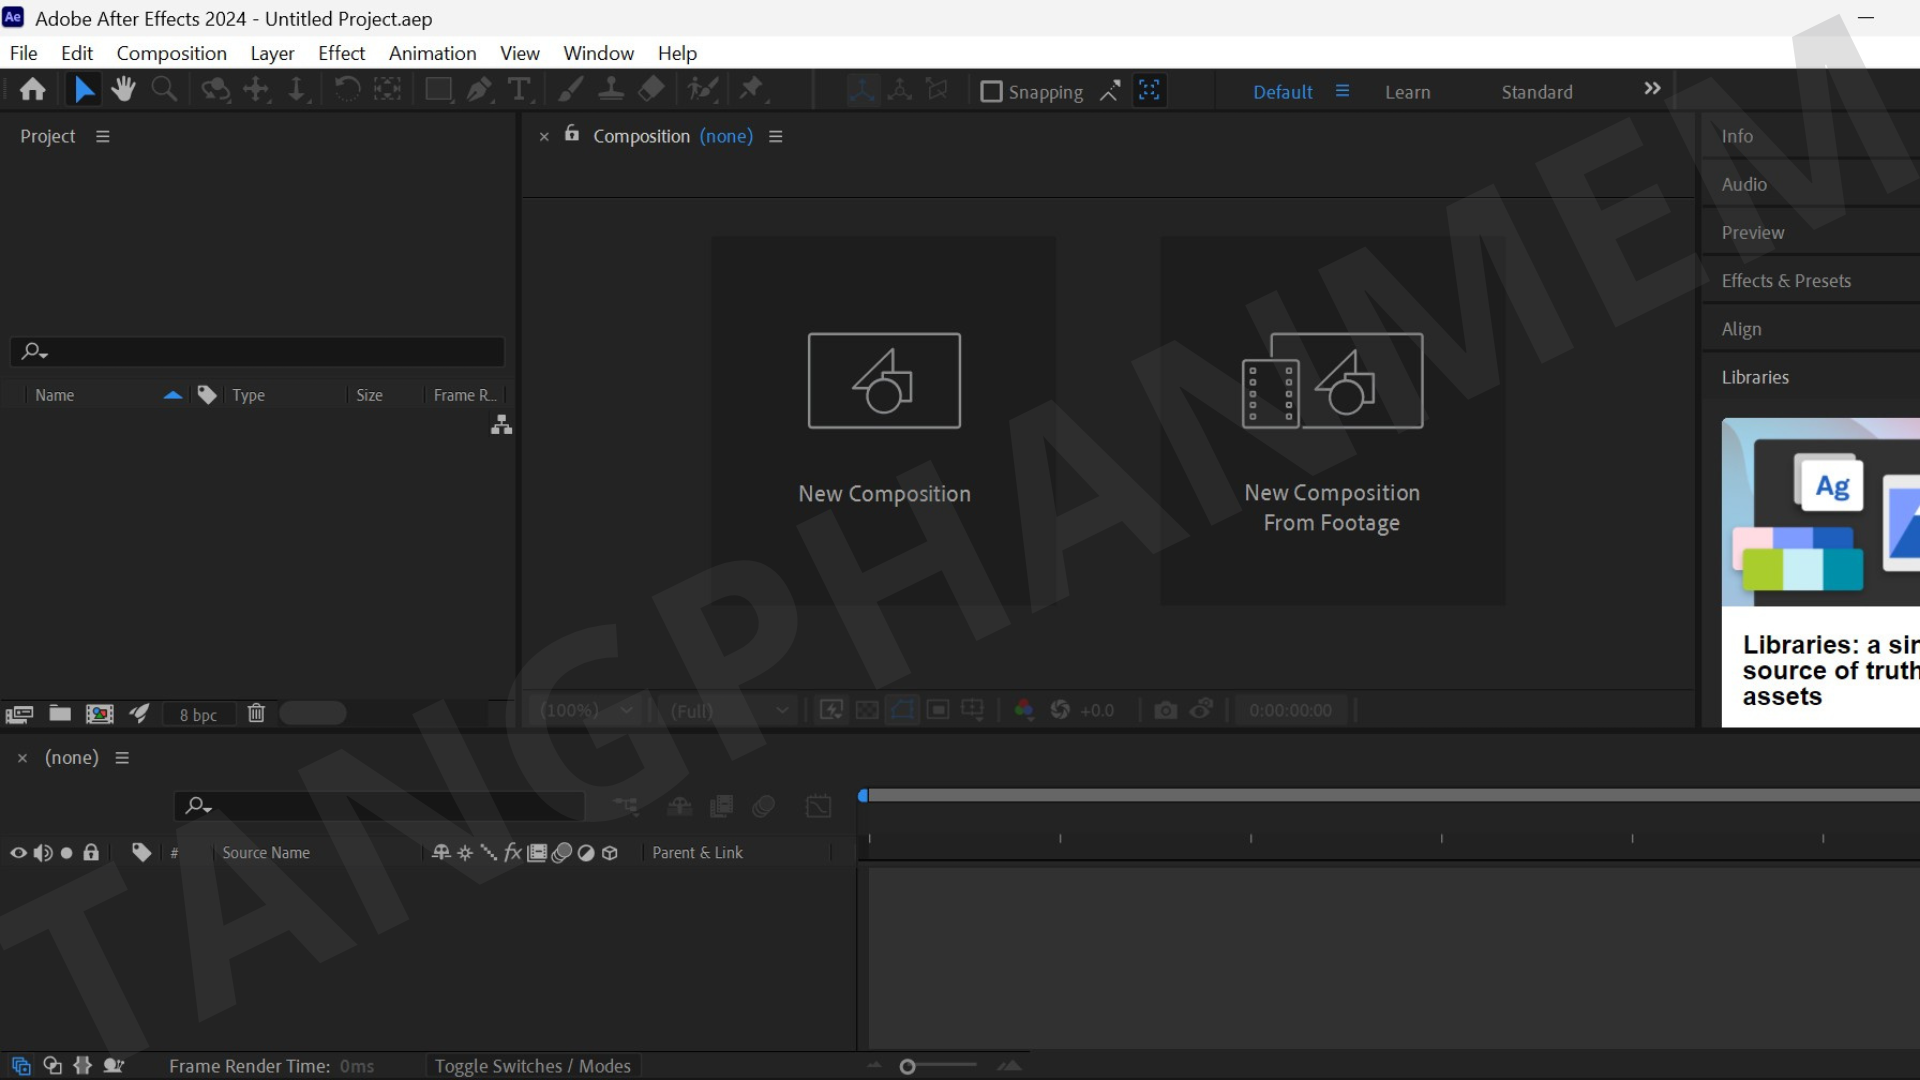The width and height of the screenshot is (1920, 1080).
Task: Activate the Zoom tool
Action: (x=163, y=89)
